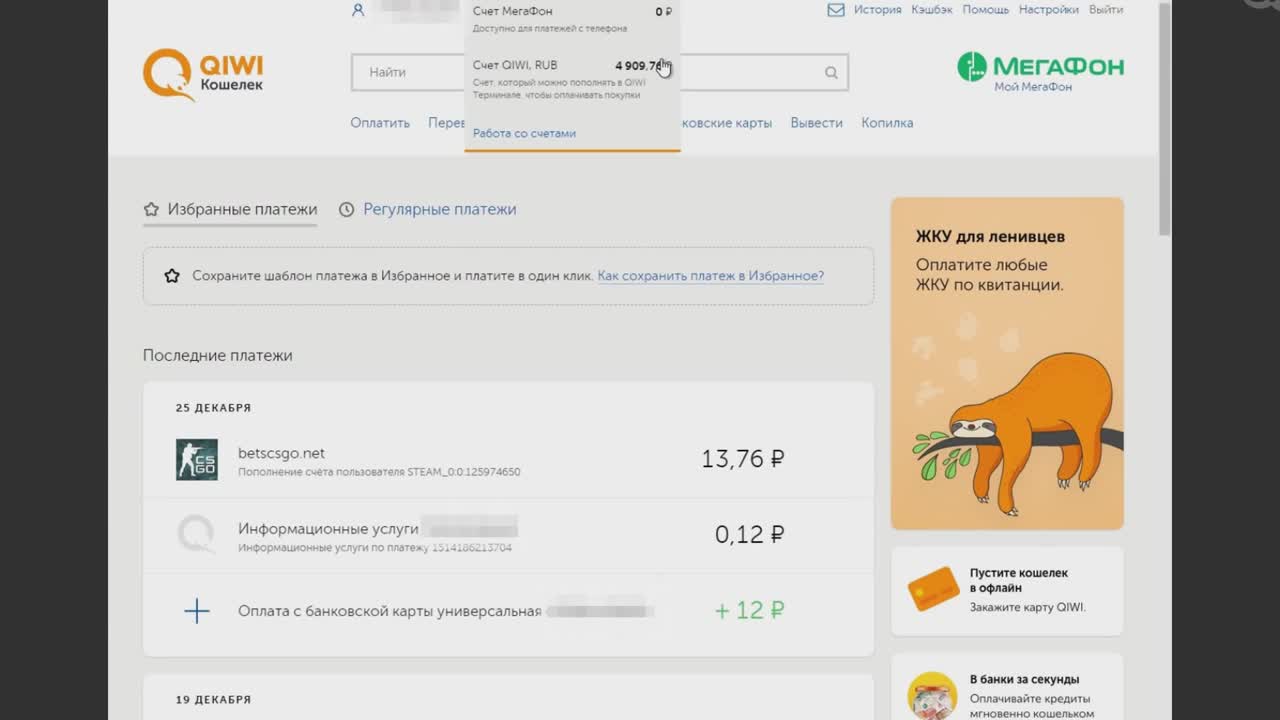This screenshot has width=1280, height=720.
Task: Open the Вывести menu item
Action: click(817, 123)
